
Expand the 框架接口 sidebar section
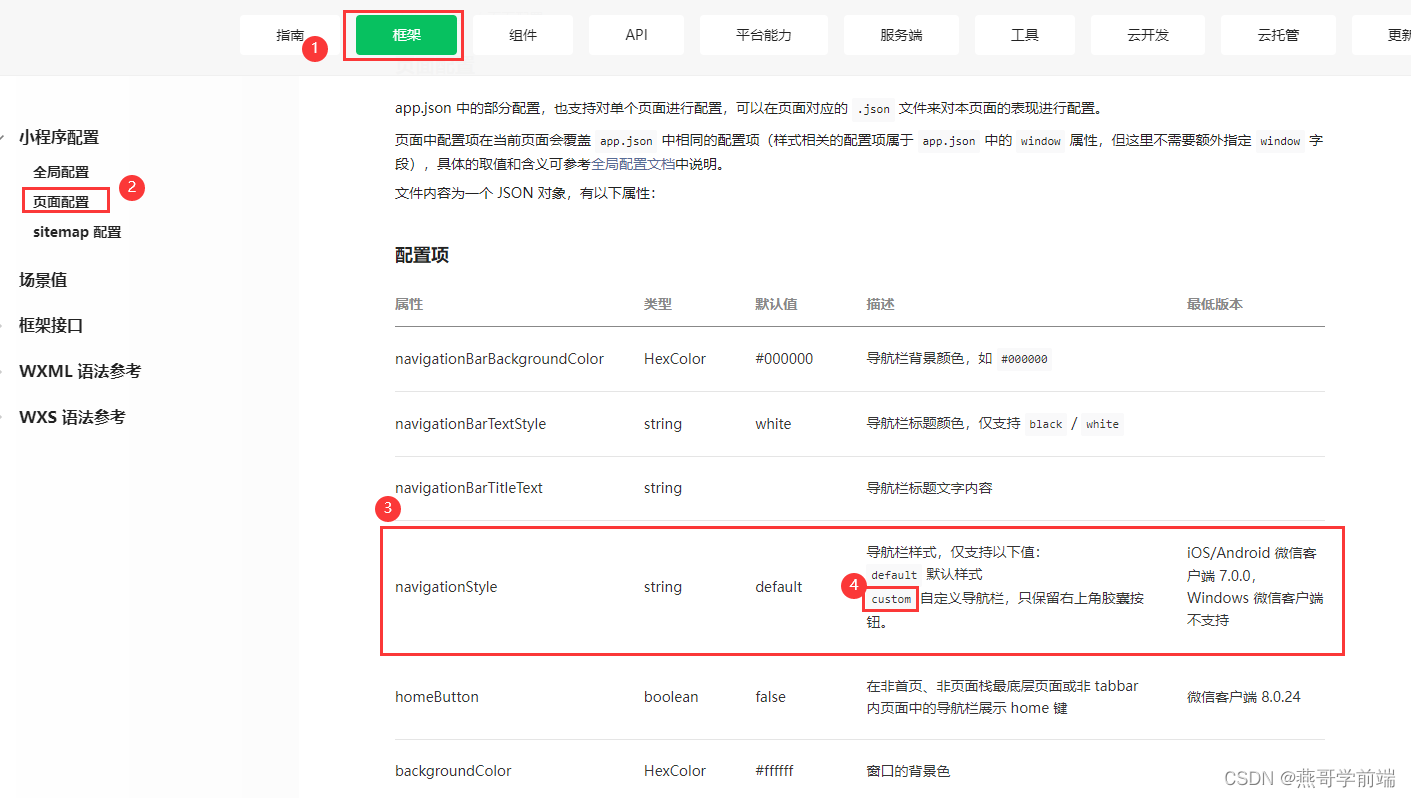click(51, 326)
